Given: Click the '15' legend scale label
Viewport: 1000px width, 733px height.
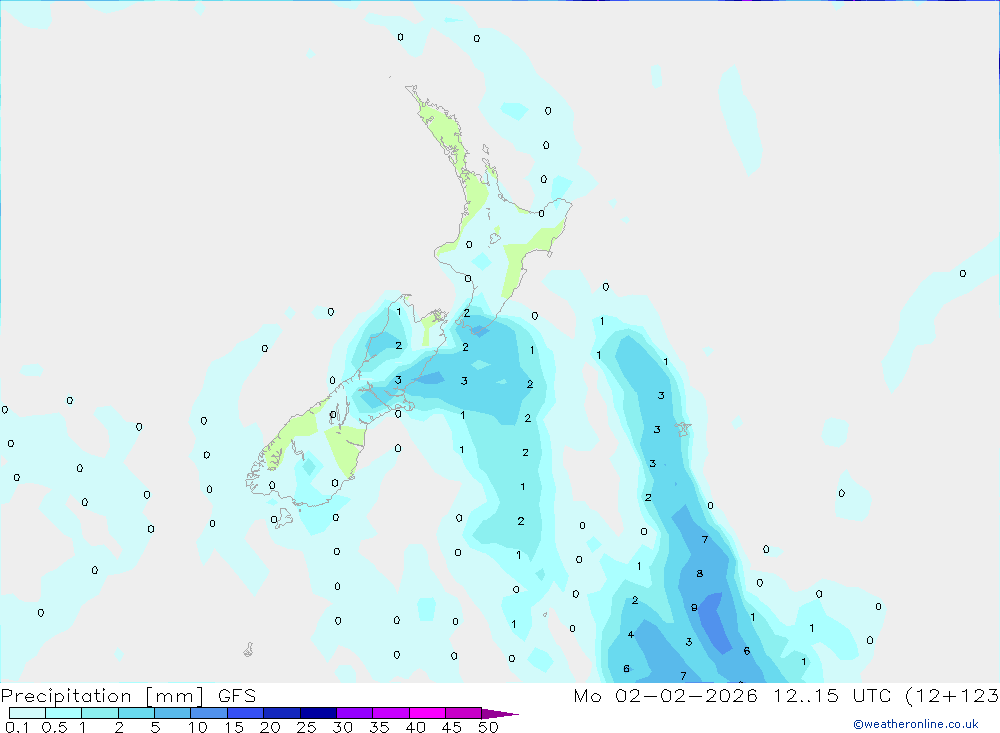Looking at the screenshot, I should click(x=233, y=727).
